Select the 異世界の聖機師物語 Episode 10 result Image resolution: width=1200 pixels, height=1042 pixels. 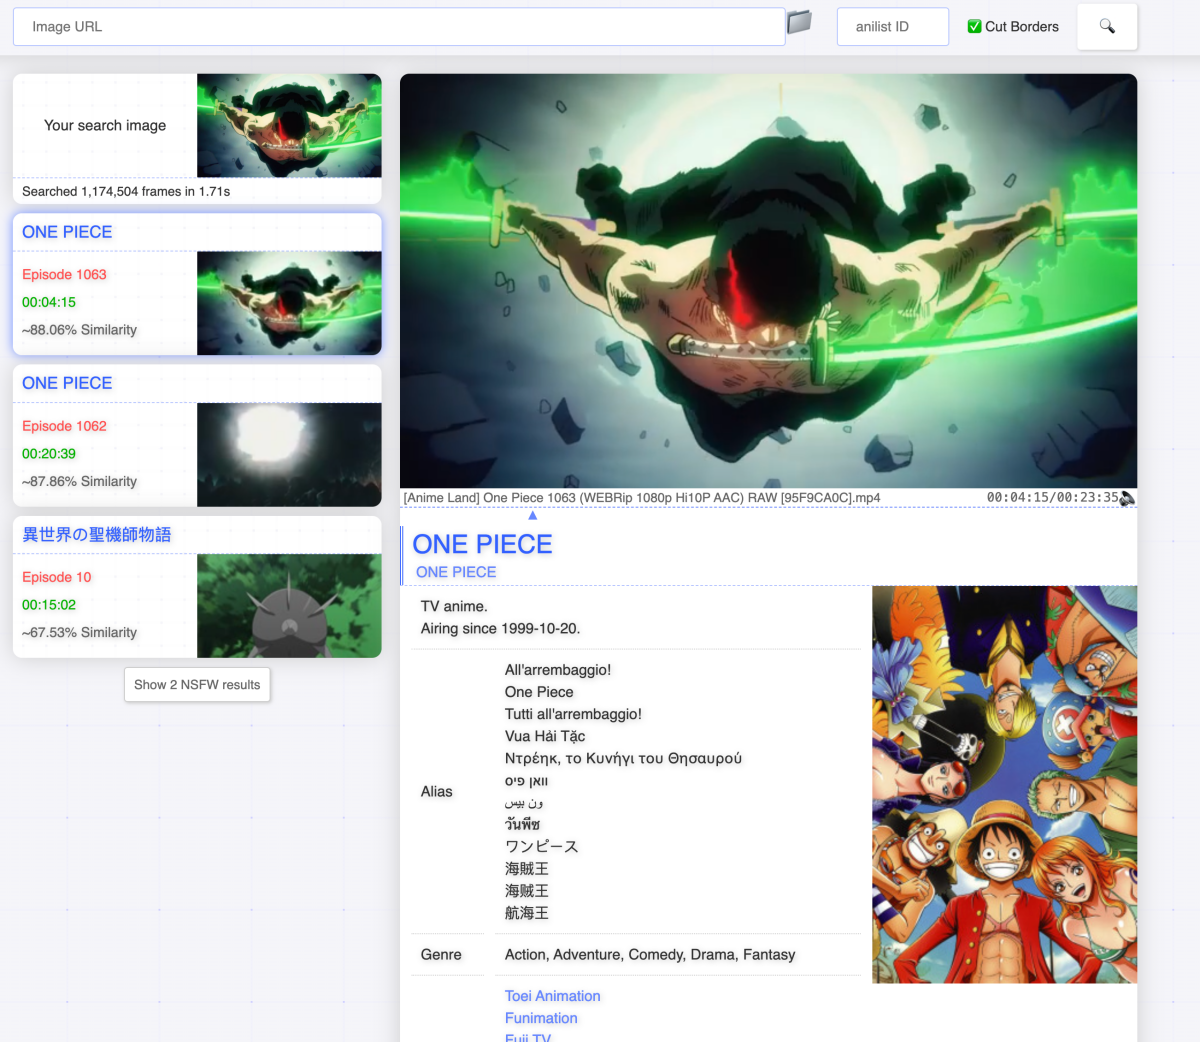tap(197, 587)
